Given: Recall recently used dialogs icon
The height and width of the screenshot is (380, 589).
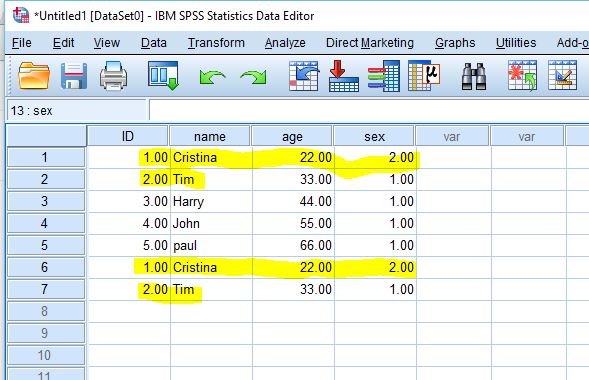Looking at the screenshot, I should point(163,76).
